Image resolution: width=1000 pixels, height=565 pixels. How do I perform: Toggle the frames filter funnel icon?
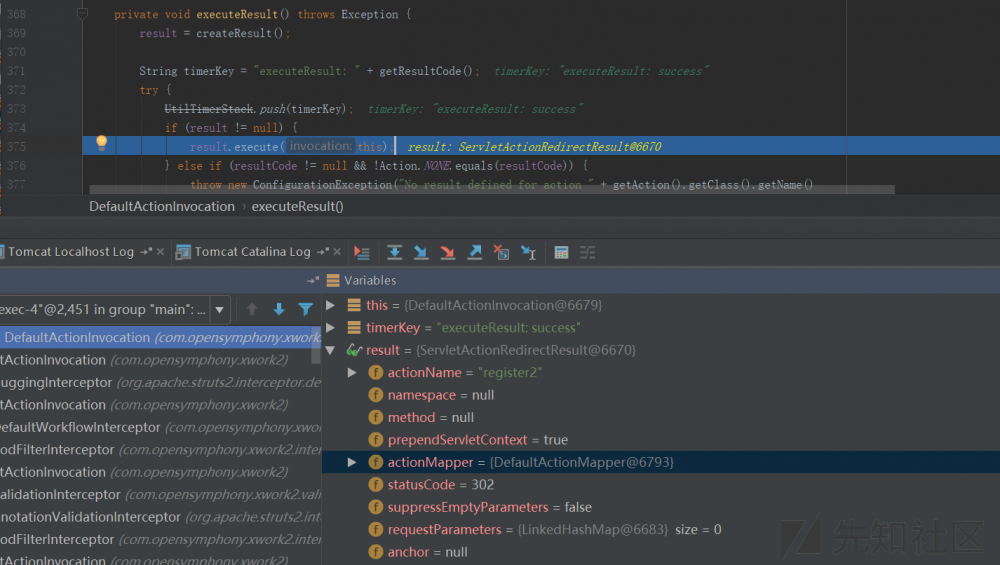tap(306, 310)
